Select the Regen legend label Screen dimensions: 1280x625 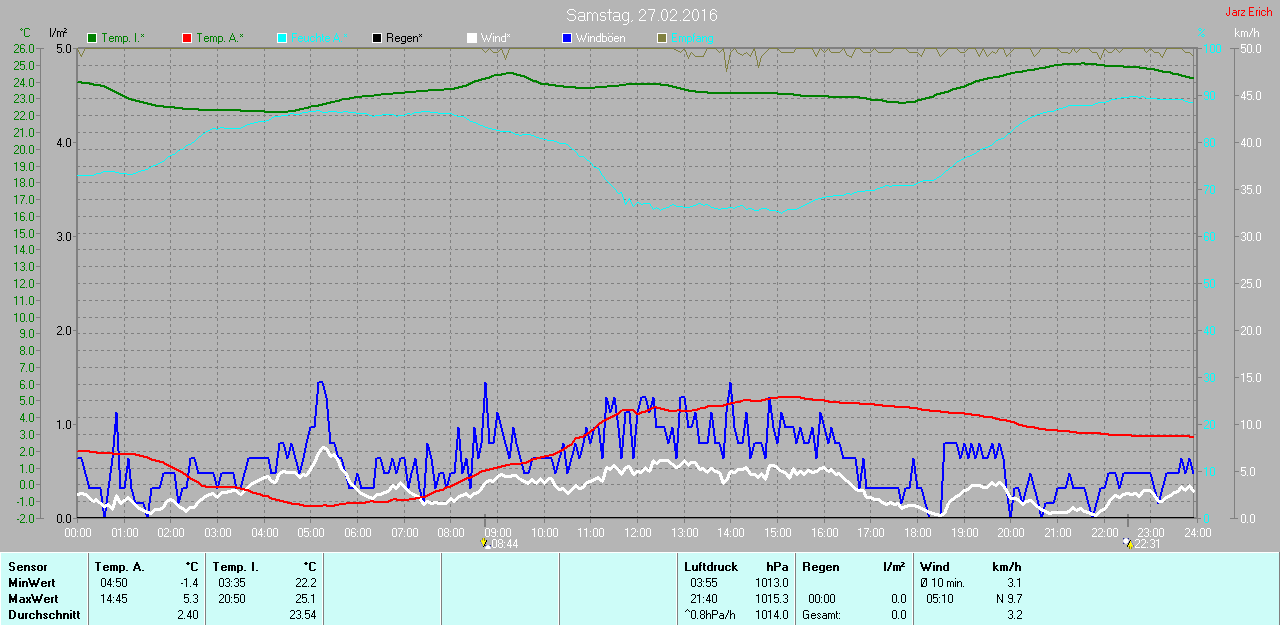[x=404, y=38]
